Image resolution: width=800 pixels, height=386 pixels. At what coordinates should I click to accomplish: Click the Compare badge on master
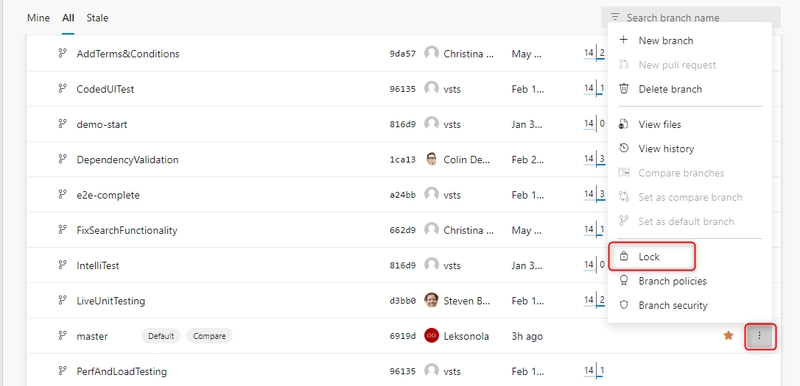tap(209, 336)
